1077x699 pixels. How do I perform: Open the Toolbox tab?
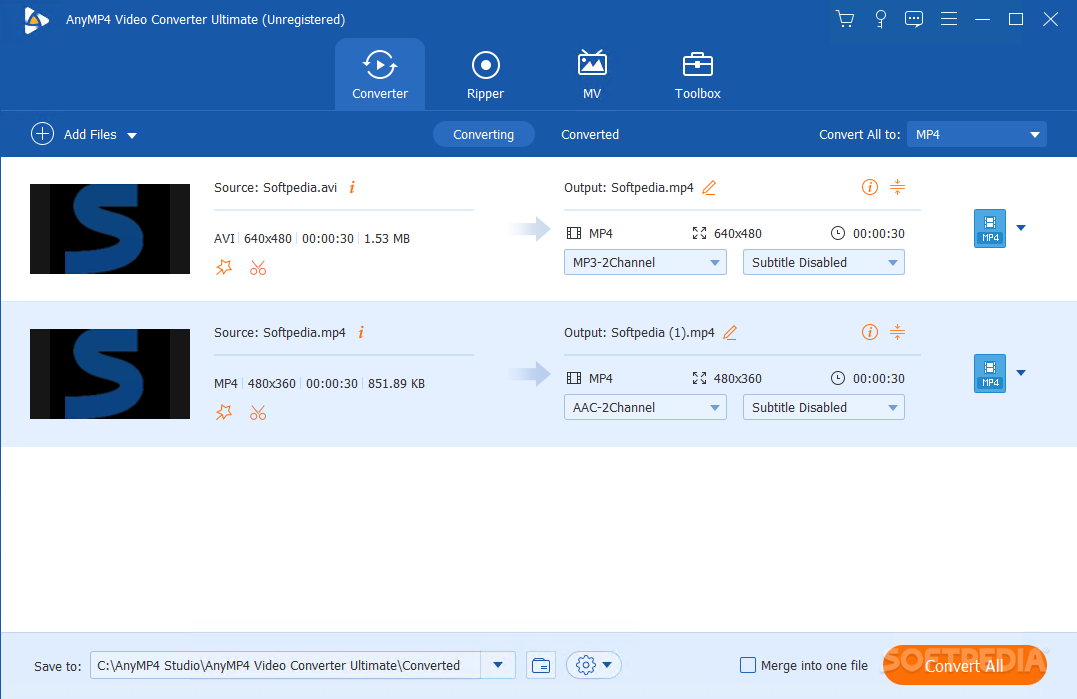coord(697,75)
